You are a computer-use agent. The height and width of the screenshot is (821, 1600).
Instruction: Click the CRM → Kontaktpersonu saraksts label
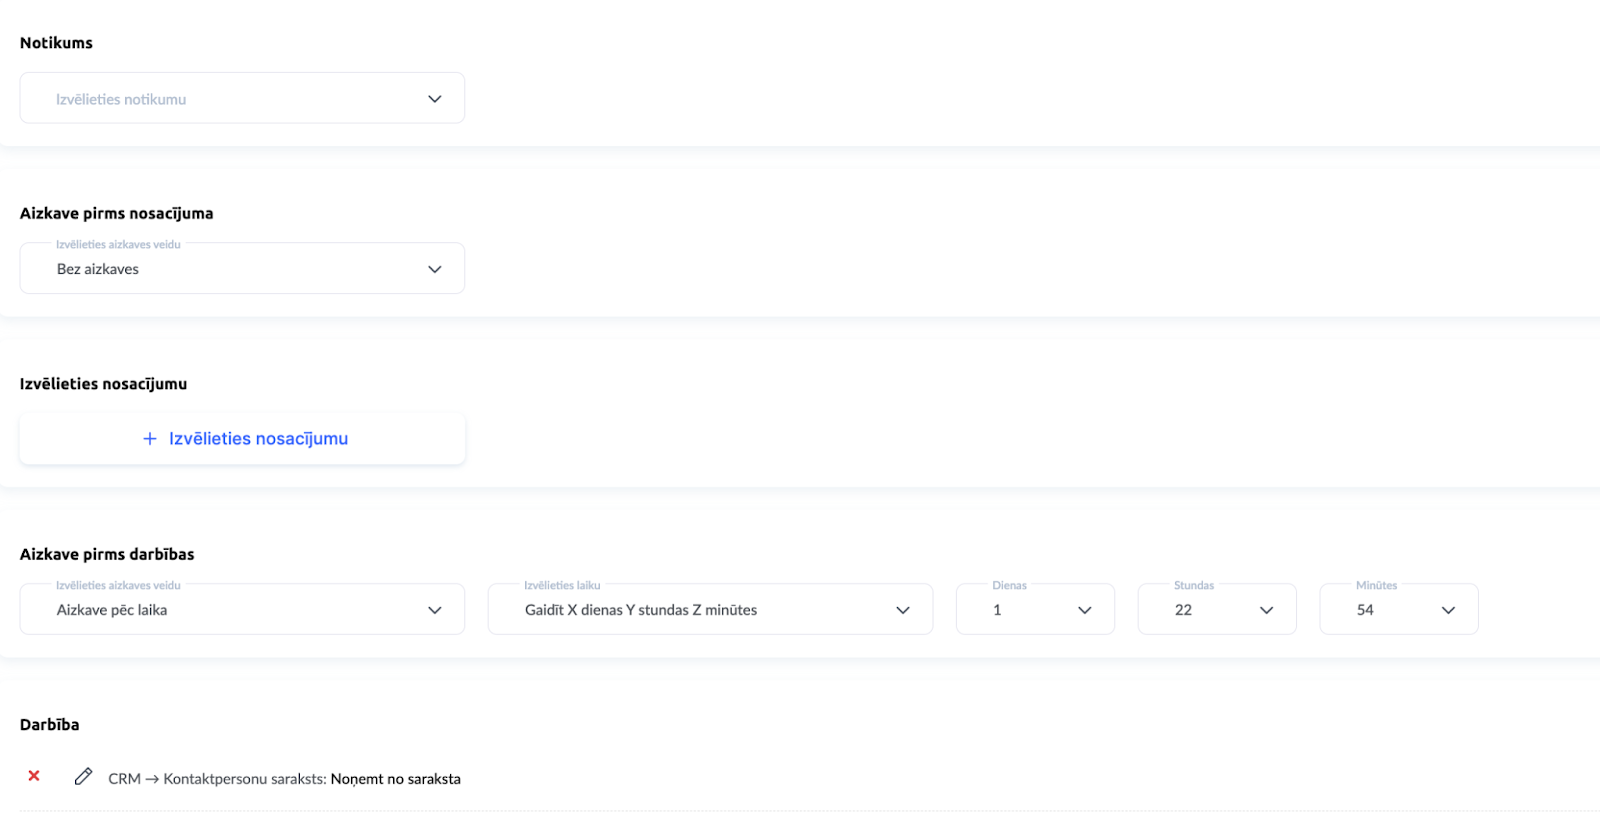pyautogui.click(x=216, y=779)
